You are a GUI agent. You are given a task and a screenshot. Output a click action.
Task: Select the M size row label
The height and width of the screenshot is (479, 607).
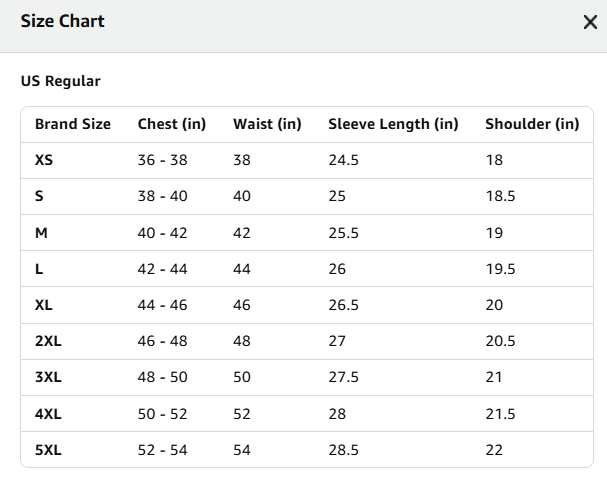pyautogui.click(x=41, y=233)
